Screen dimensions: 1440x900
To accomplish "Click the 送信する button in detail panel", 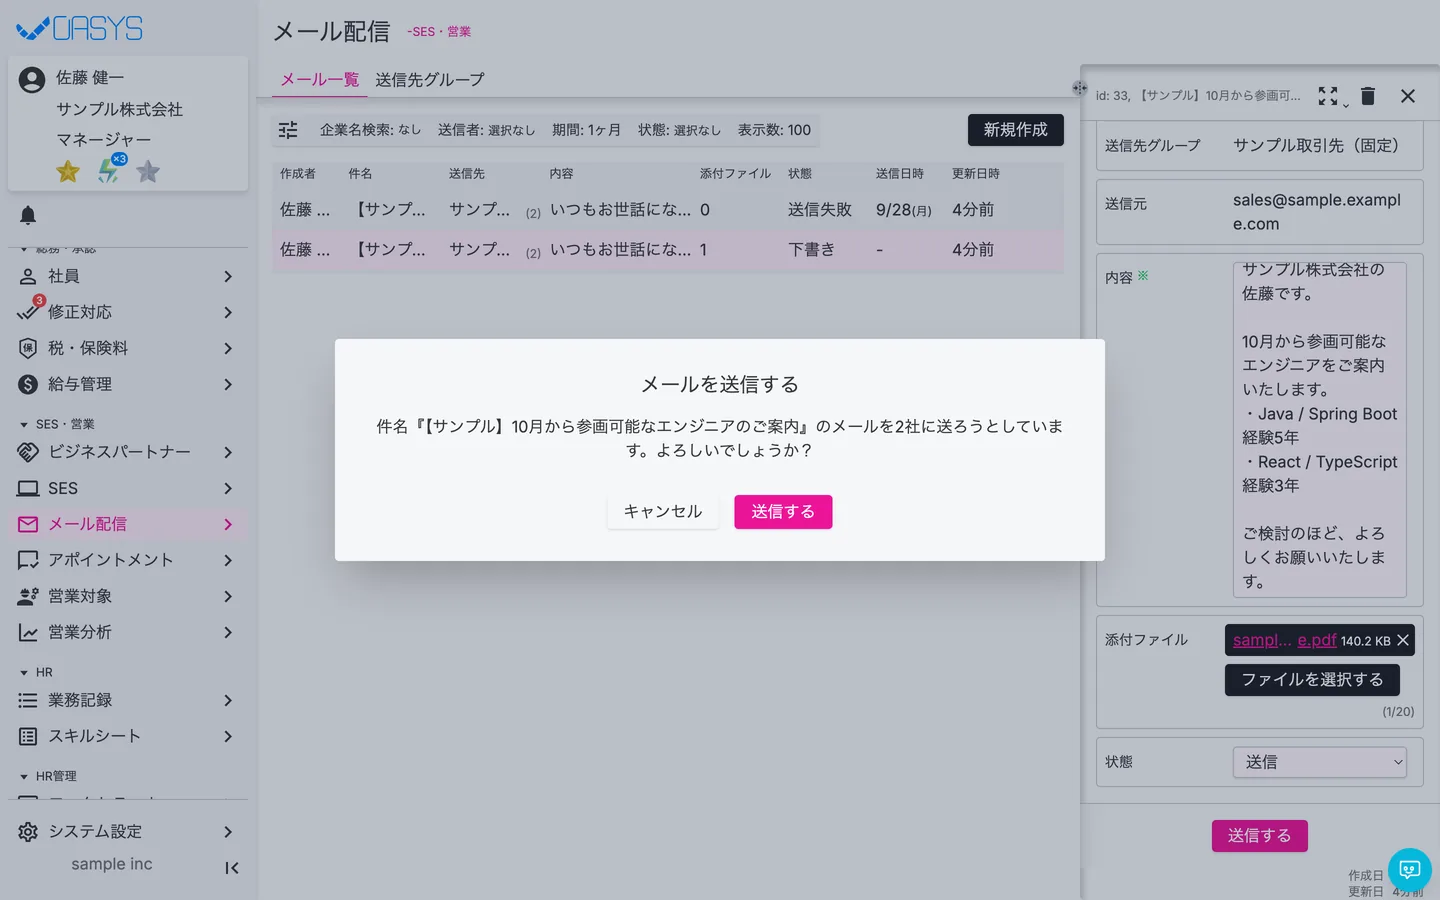I will (1260, 836).
